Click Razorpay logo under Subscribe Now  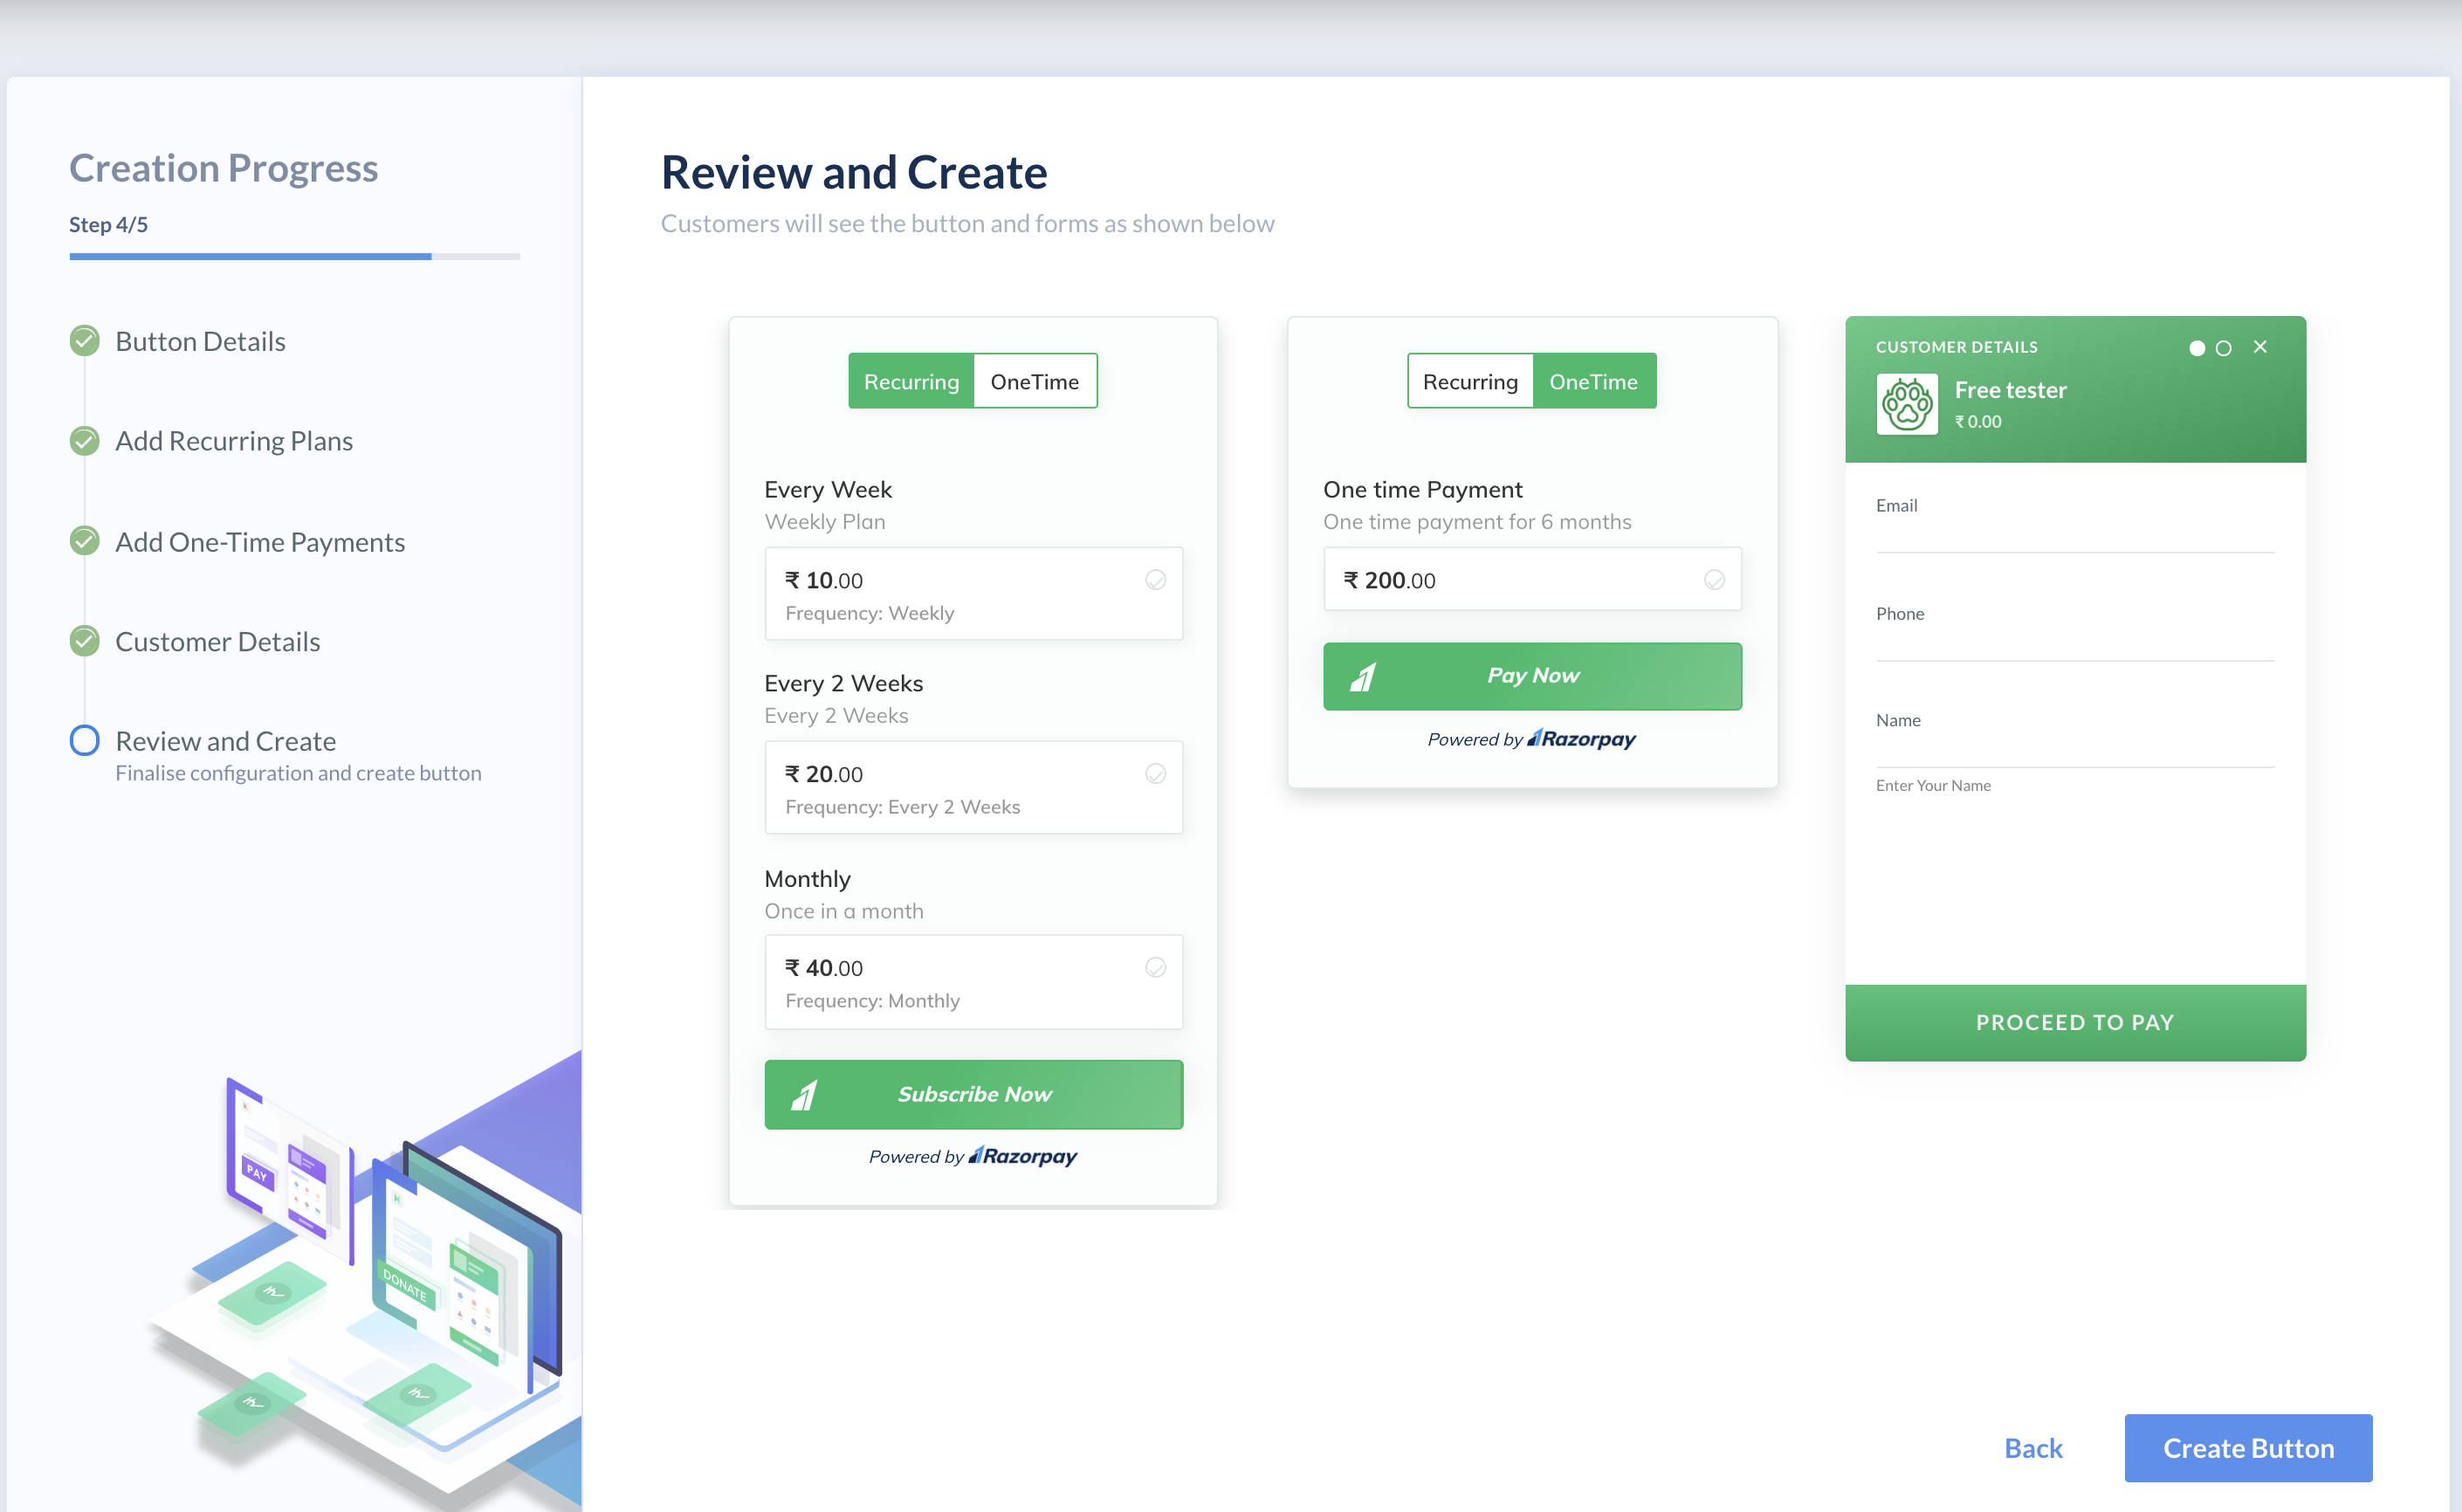click(x=1022, y=1156)
